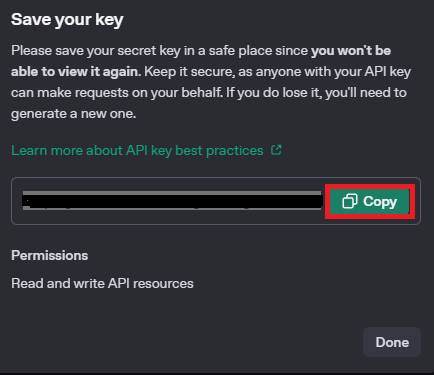Click the word Copy in the green button
Image resolution: width=434 pixels, height=375 pixels.
pyautogui.click(x=380, y=201)
